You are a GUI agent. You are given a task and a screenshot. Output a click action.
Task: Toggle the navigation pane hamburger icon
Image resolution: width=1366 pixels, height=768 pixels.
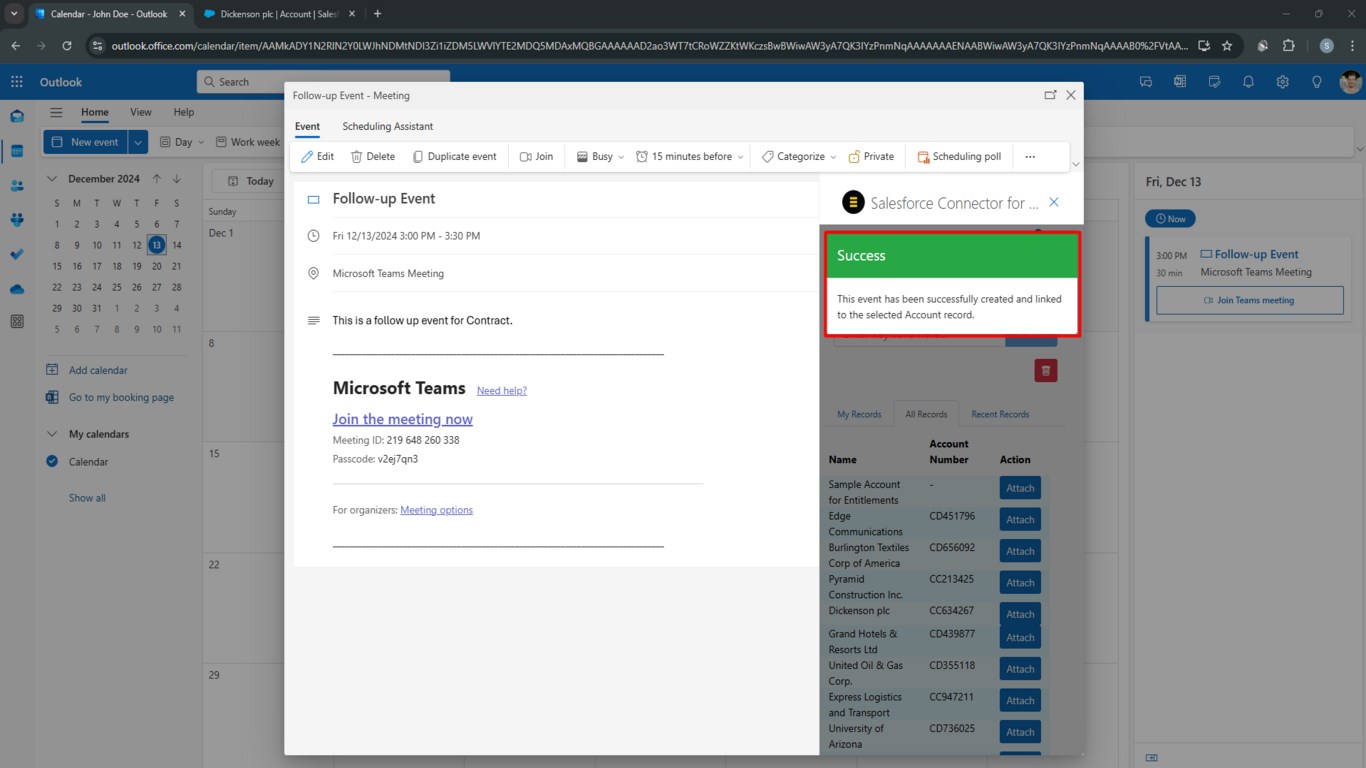pos(56,113)
